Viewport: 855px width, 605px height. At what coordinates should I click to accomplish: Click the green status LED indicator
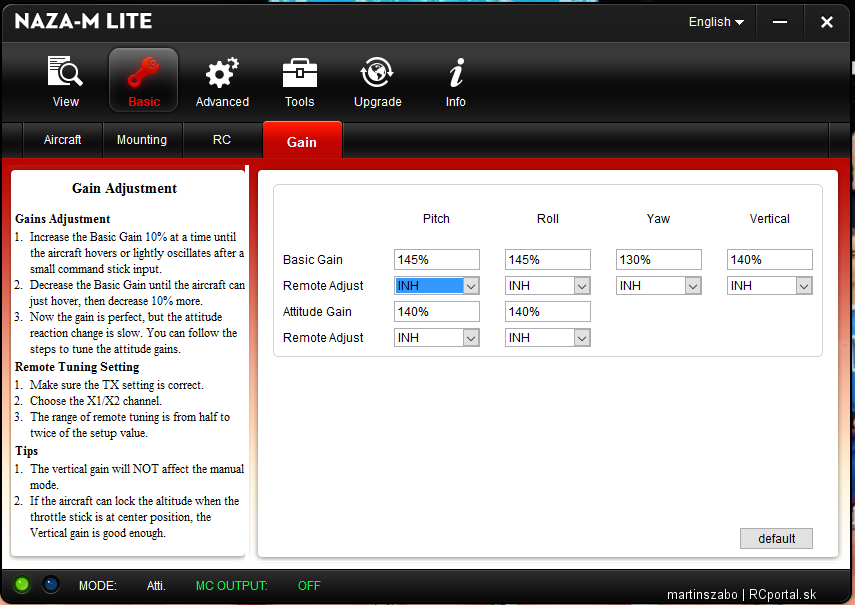(x=22, y=584)
